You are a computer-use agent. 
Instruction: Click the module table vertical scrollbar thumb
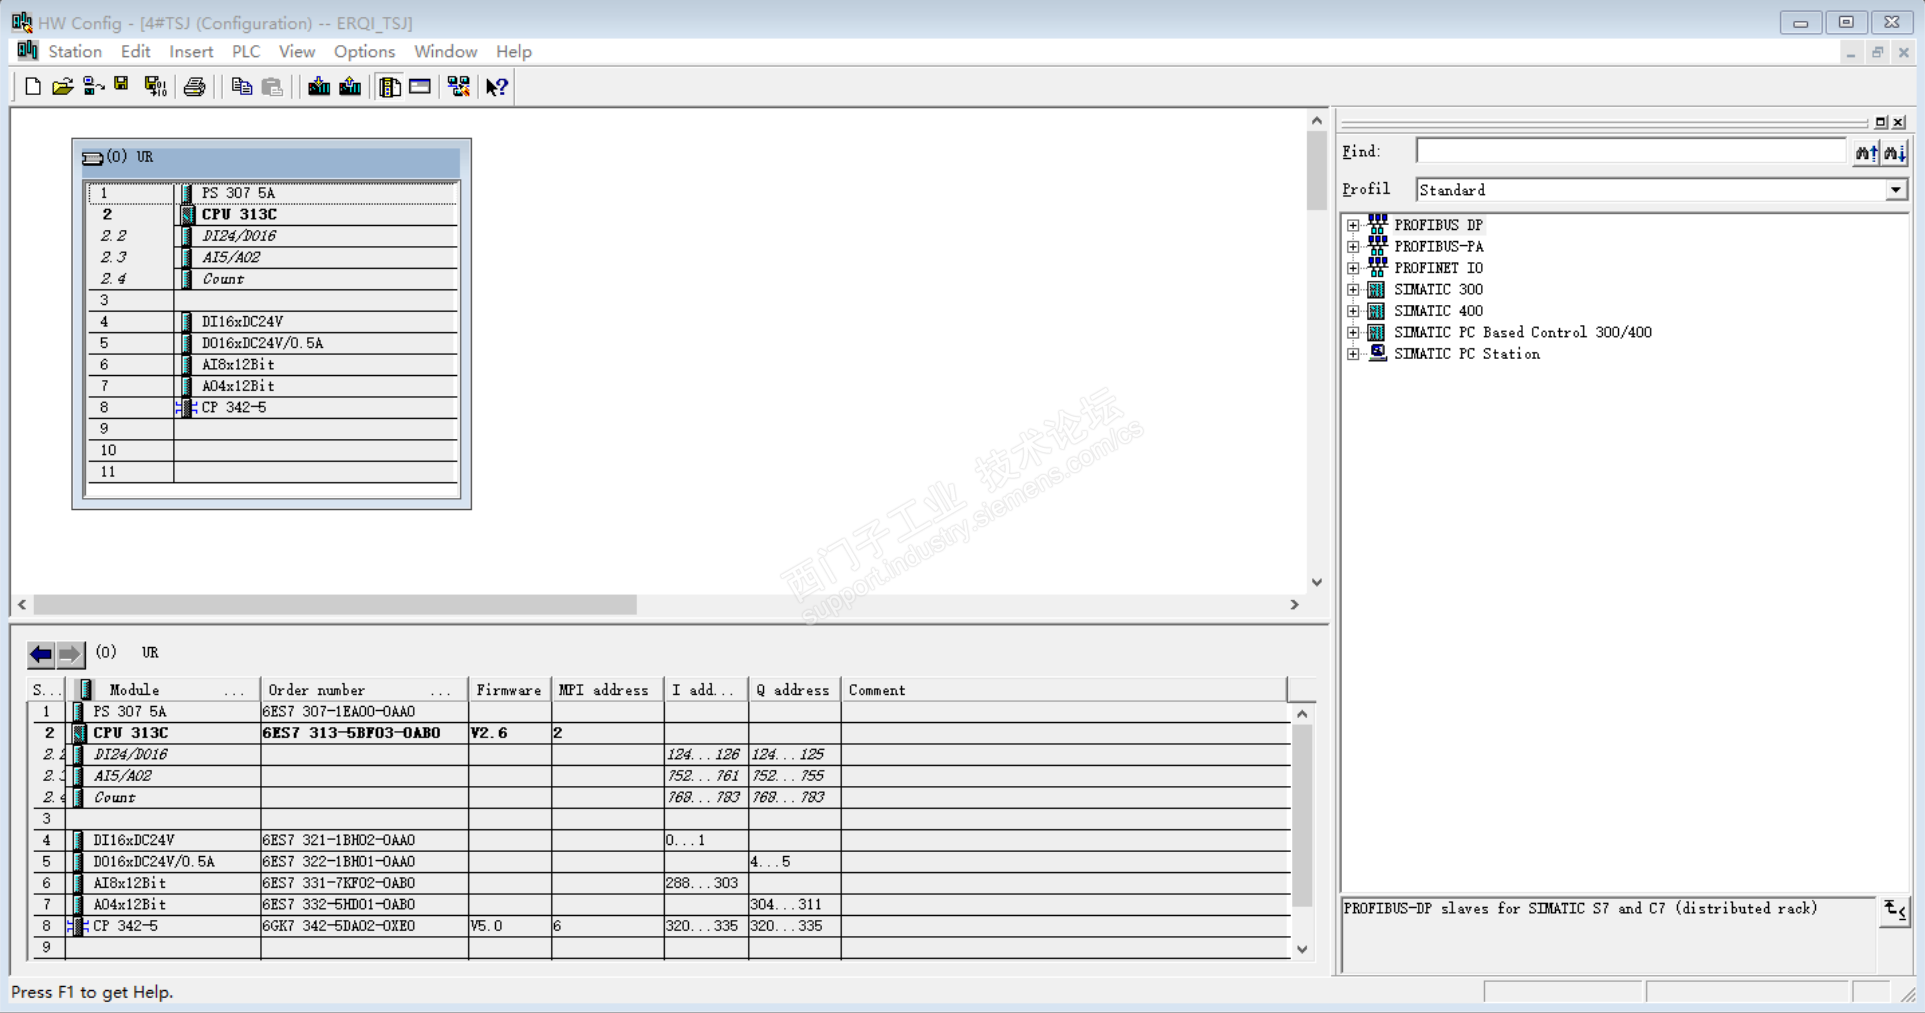pos(1302,815)
